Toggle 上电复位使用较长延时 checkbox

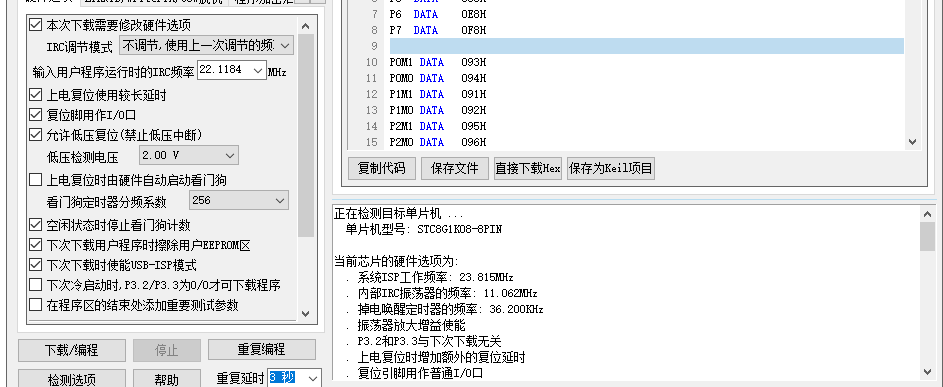35,94
